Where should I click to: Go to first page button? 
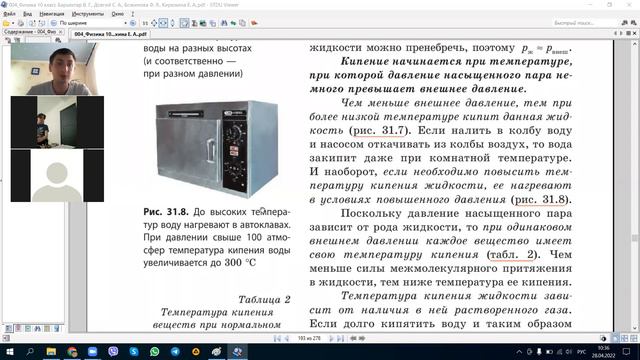tap(277, 338)
